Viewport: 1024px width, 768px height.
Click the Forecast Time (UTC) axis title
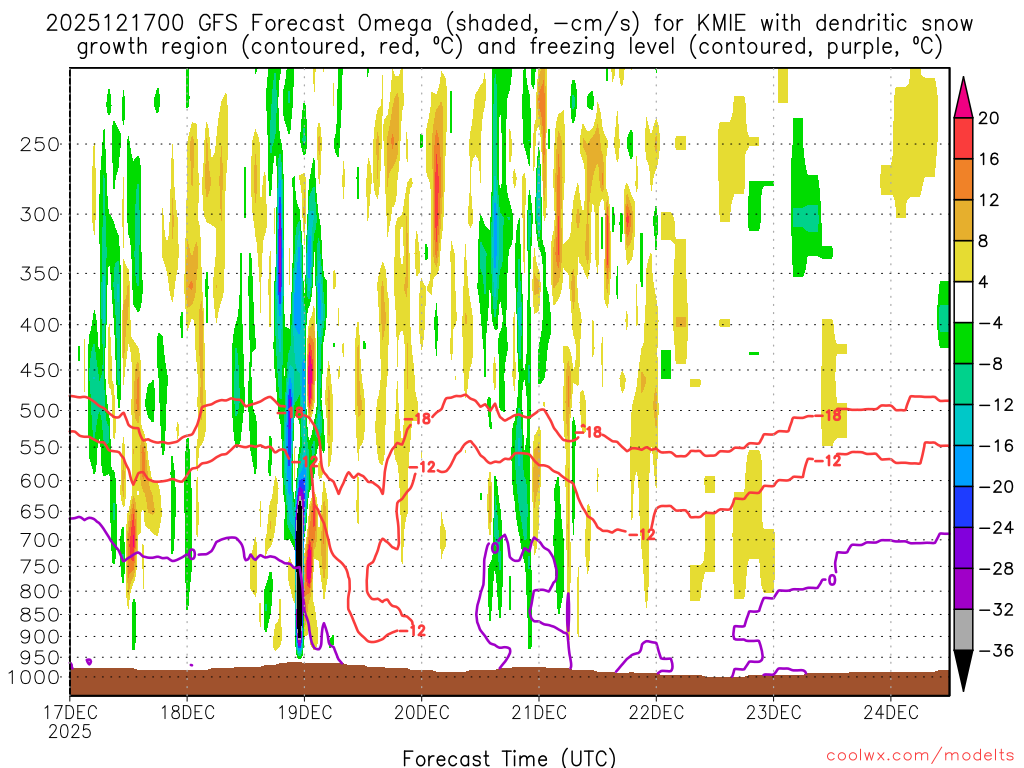[509, 758]
